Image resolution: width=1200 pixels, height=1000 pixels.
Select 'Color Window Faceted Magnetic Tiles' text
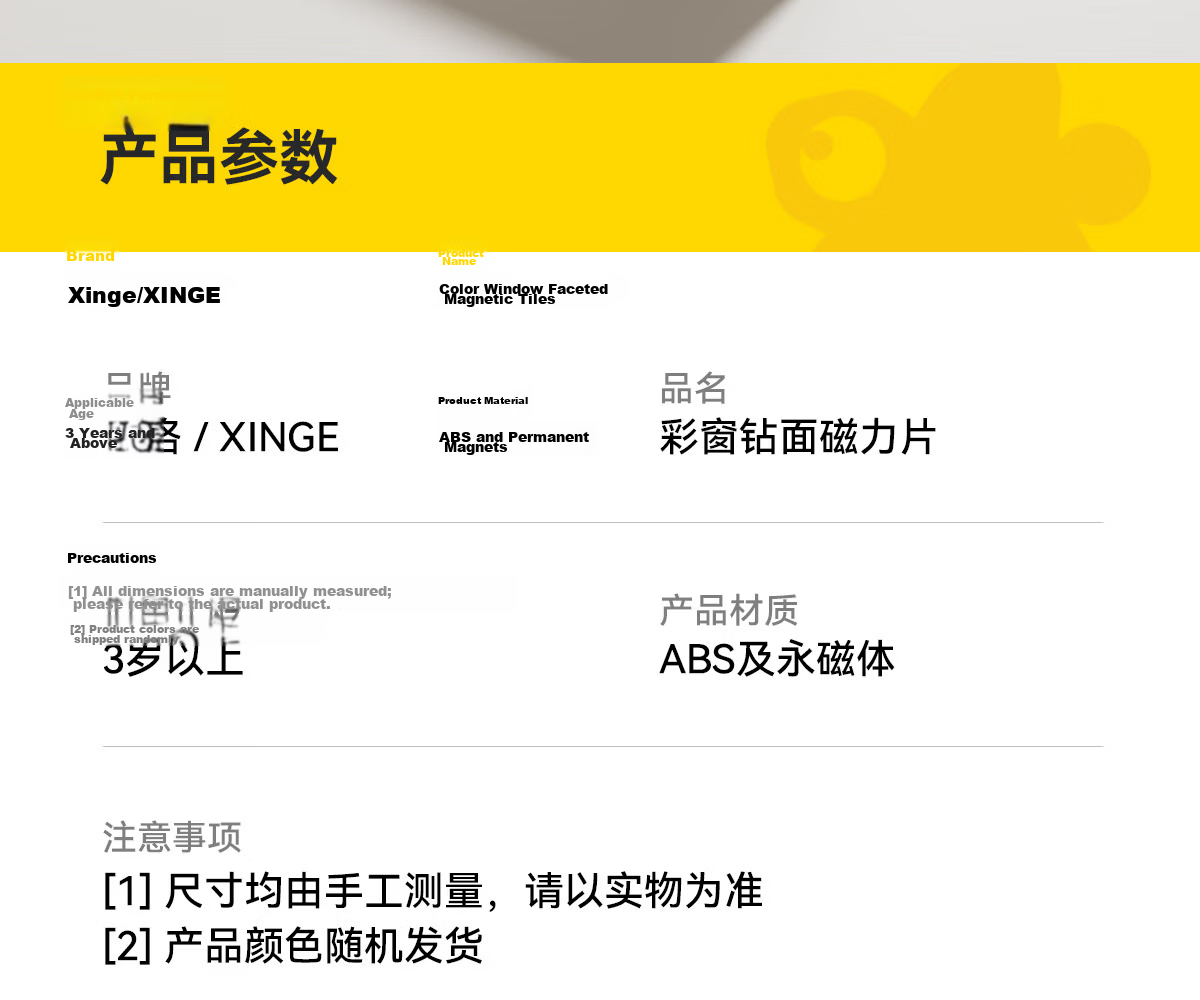tap(523, 294)
